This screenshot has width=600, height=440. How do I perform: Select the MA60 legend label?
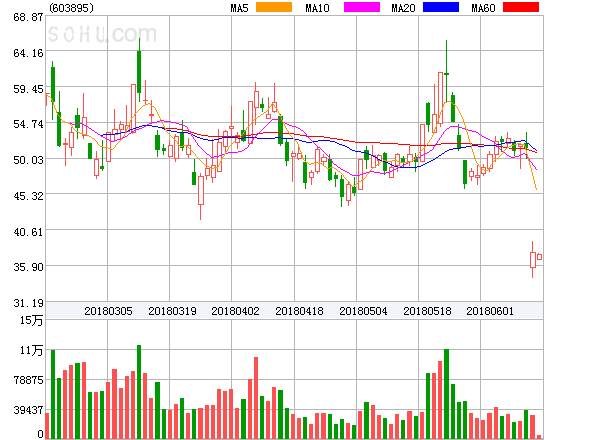click(483, 8)
